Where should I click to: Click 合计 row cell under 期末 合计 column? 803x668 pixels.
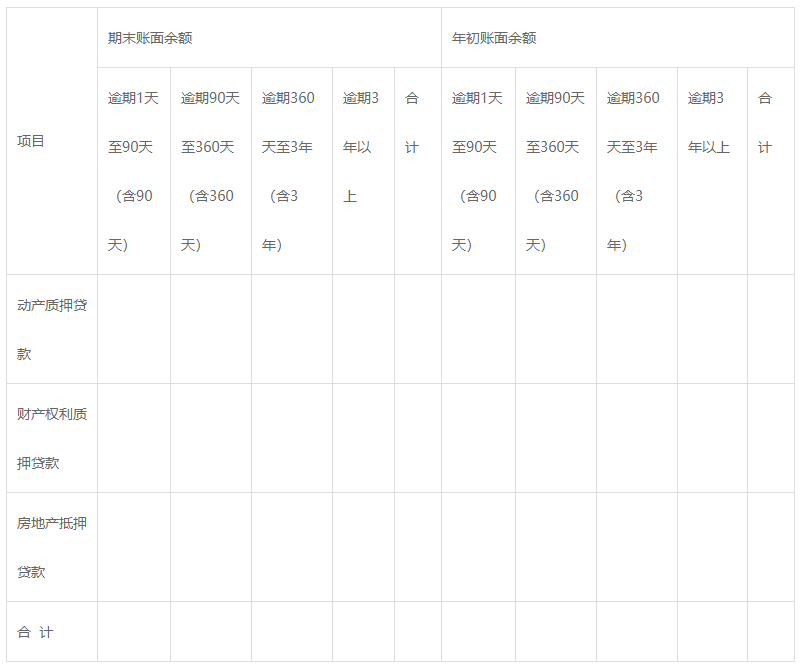pyautogui.click(x=417, y=632)
